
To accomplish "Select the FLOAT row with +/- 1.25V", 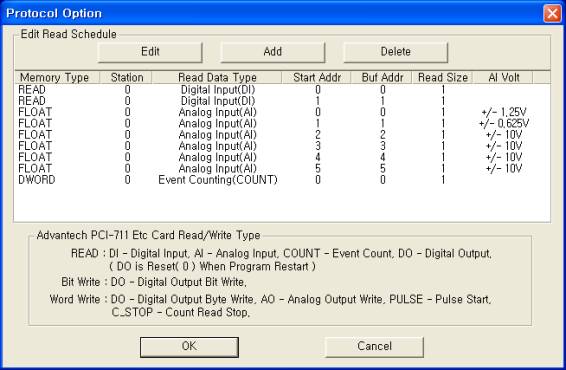I will [282, 112].
